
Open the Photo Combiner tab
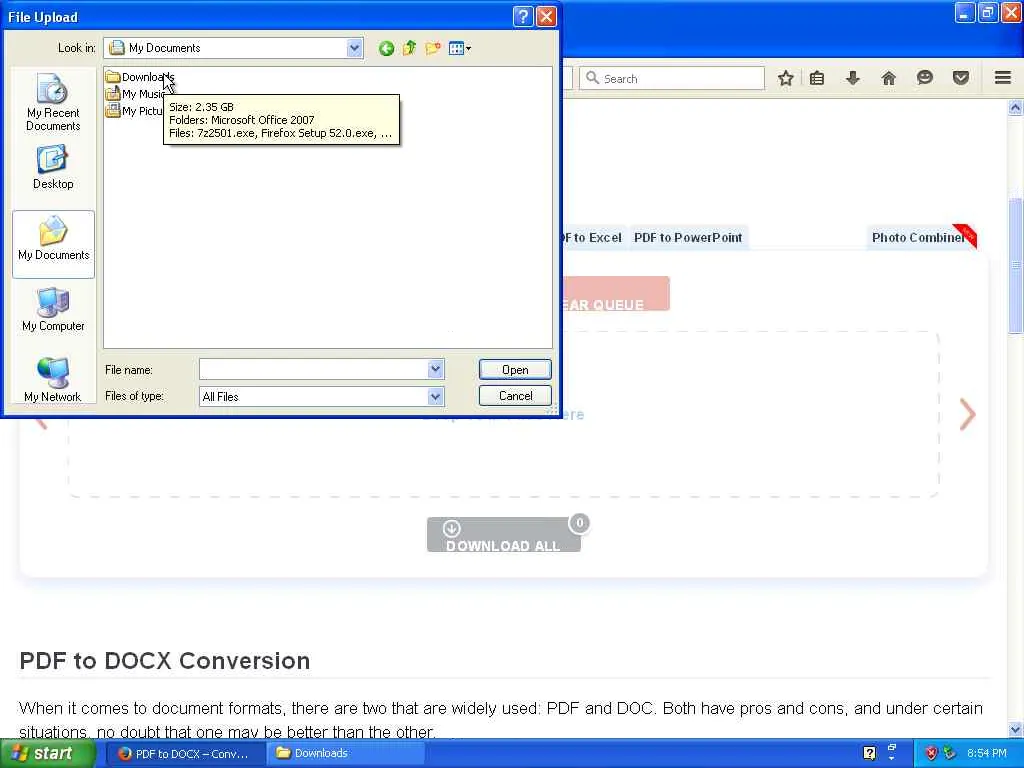(x=922, y=238)
